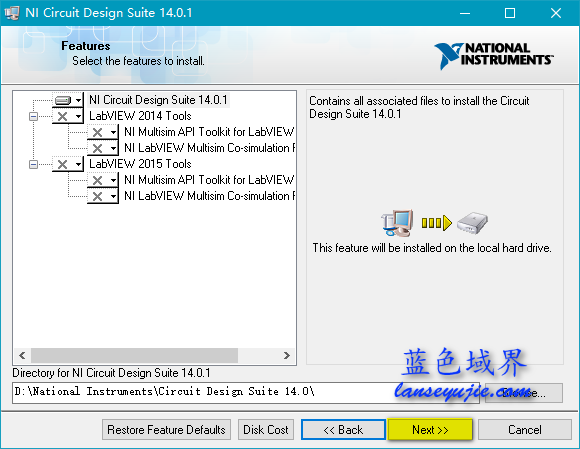Collapse the LabVIEW 2015 Tools tree node
Image resolution: width=580 pixels, height=449 pixels.
[x=33, y=164]
